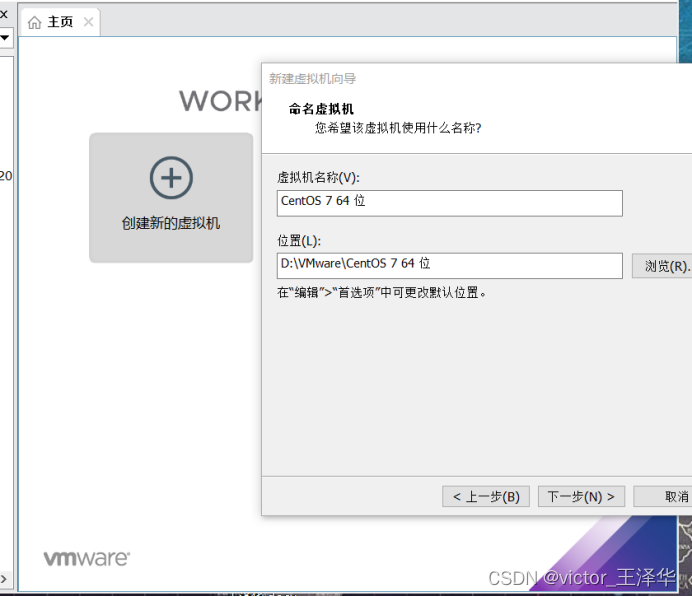The width and height of the screenshot is (692, 597).
Task: Click the hint about changing default location
Action: click(382, 292)
